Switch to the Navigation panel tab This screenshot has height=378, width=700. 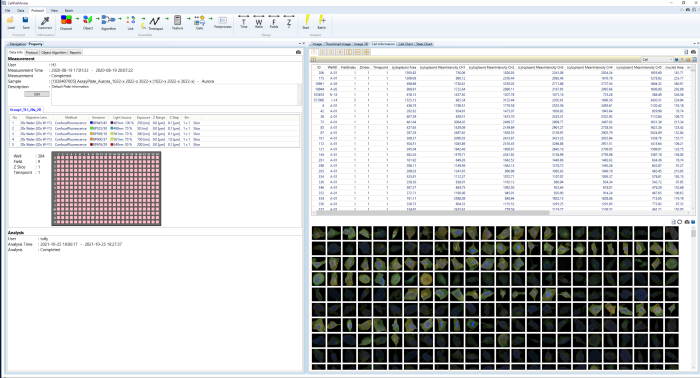click(18, 44)
